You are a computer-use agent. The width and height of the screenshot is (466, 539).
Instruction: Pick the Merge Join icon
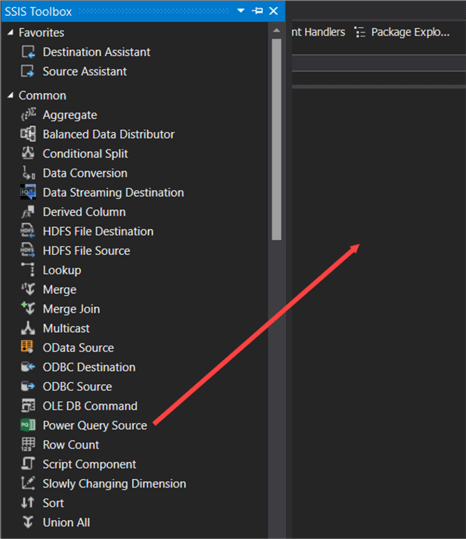click(x=28, y=308)
